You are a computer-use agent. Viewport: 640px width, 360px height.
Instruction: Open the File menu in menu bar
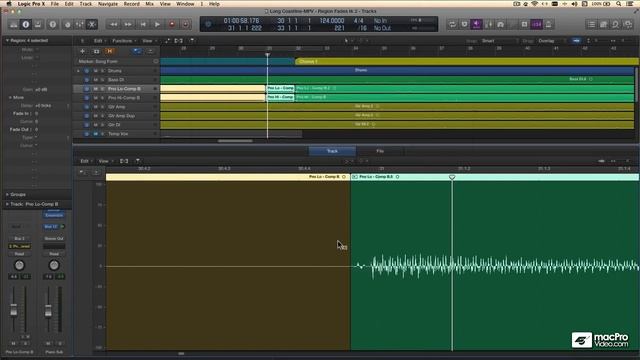54,4
